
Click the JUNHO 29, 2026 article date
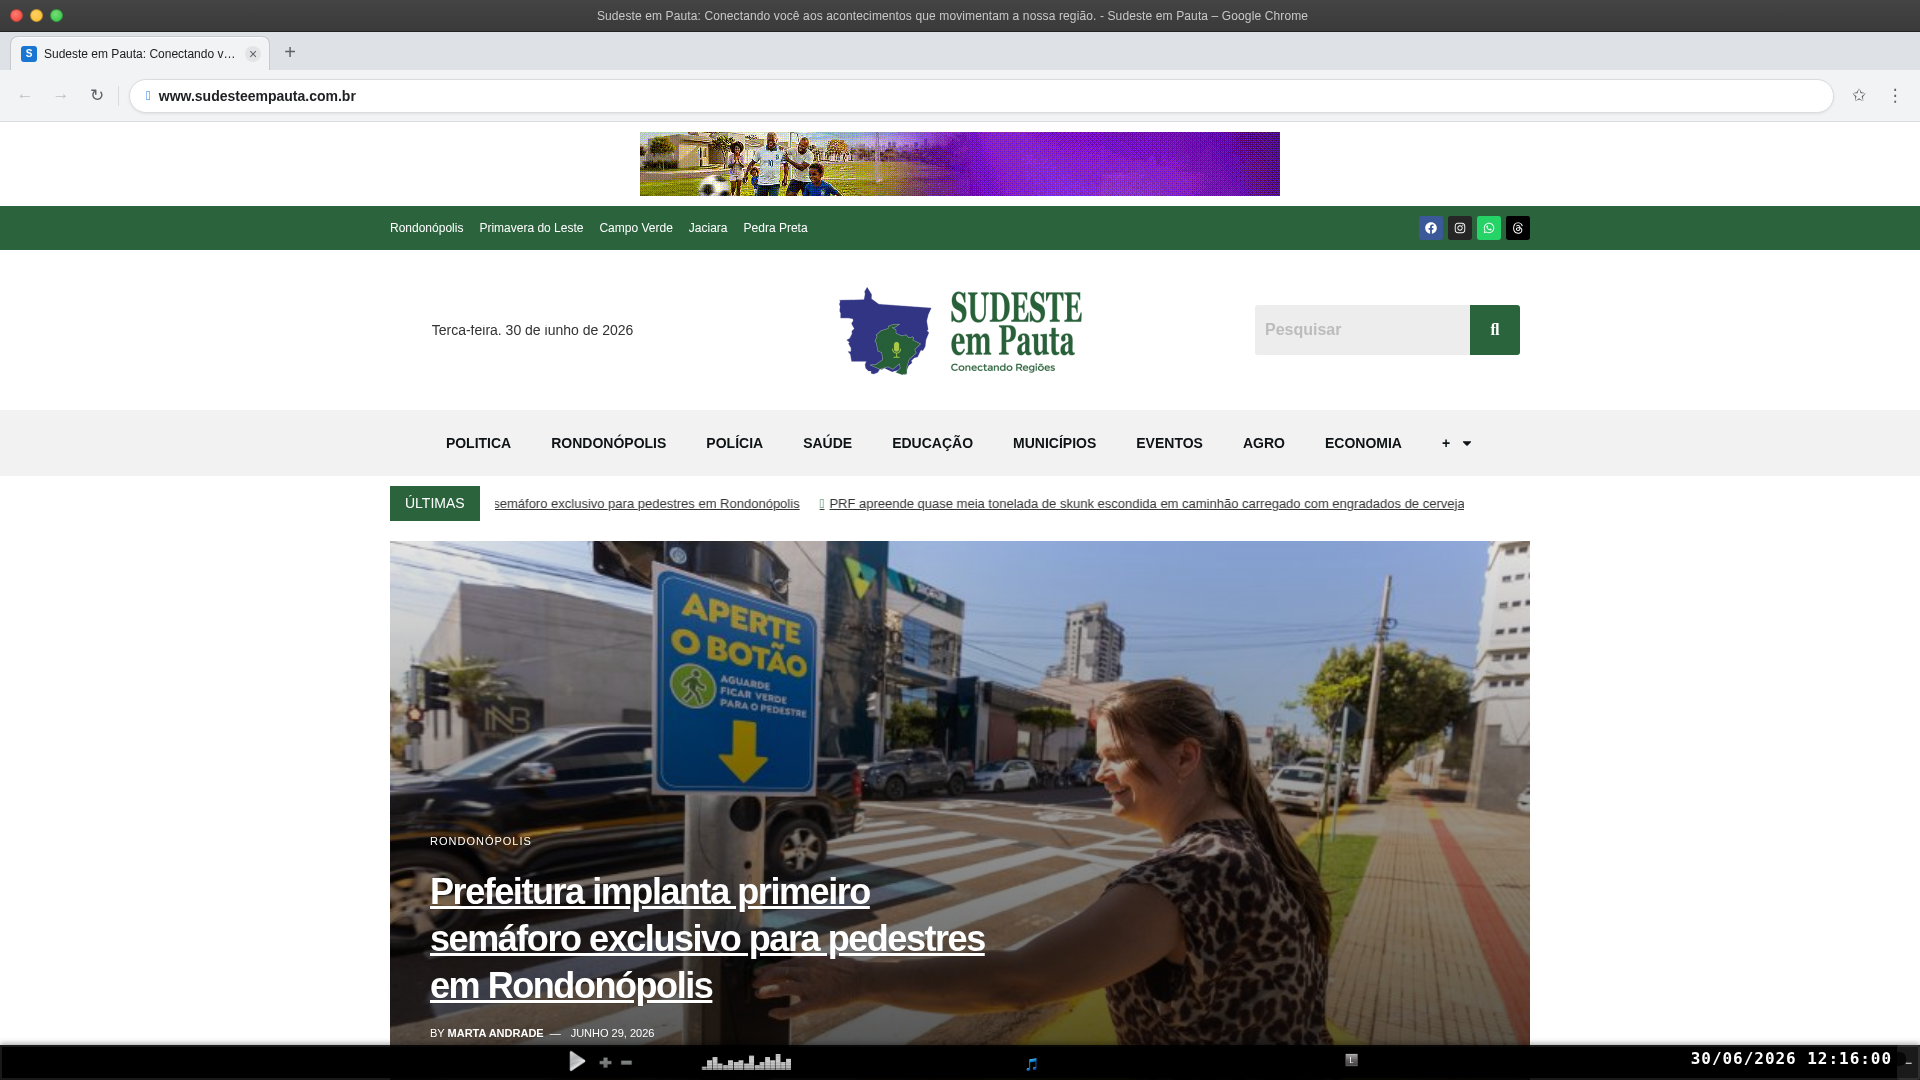612,1033
